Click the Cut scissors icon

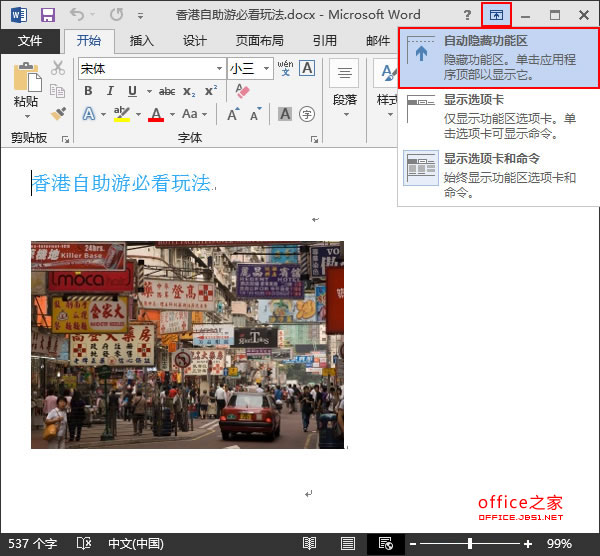(x=58, y=68)
